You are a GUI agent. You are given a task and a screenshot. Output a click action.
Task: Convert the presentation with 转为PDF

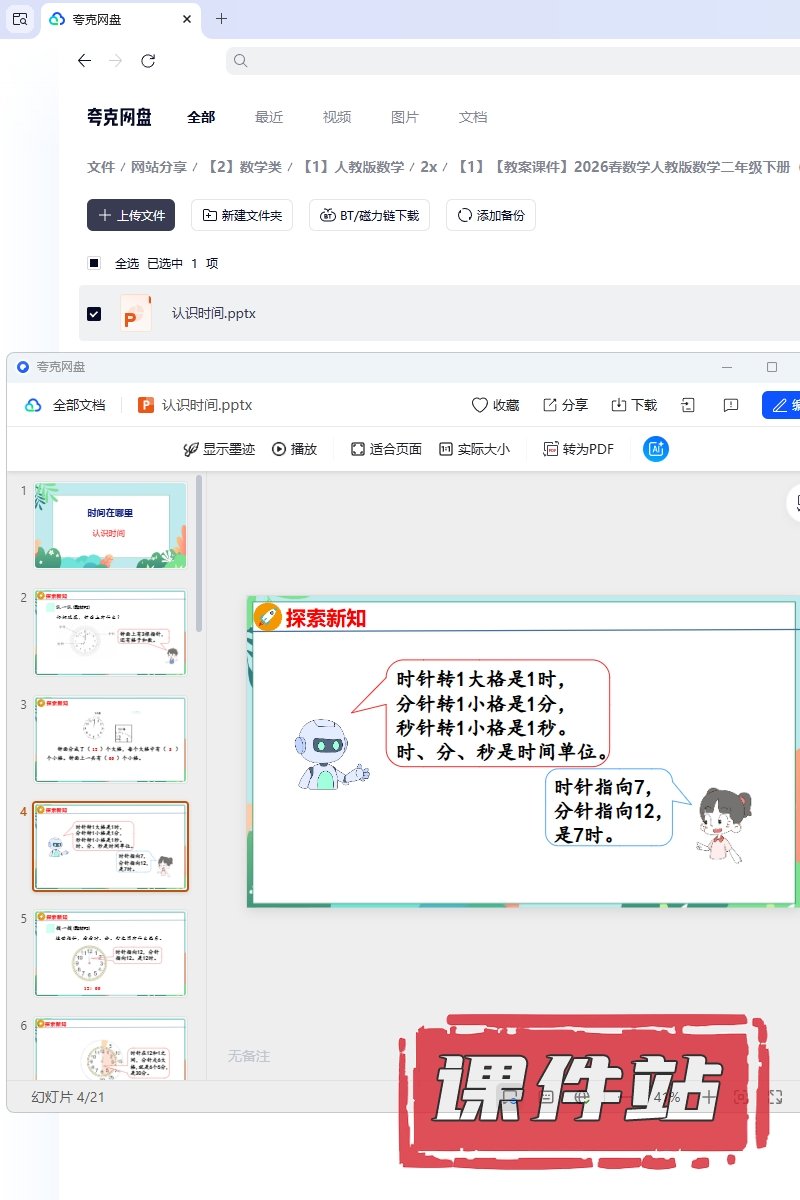[x=578, y=449]
